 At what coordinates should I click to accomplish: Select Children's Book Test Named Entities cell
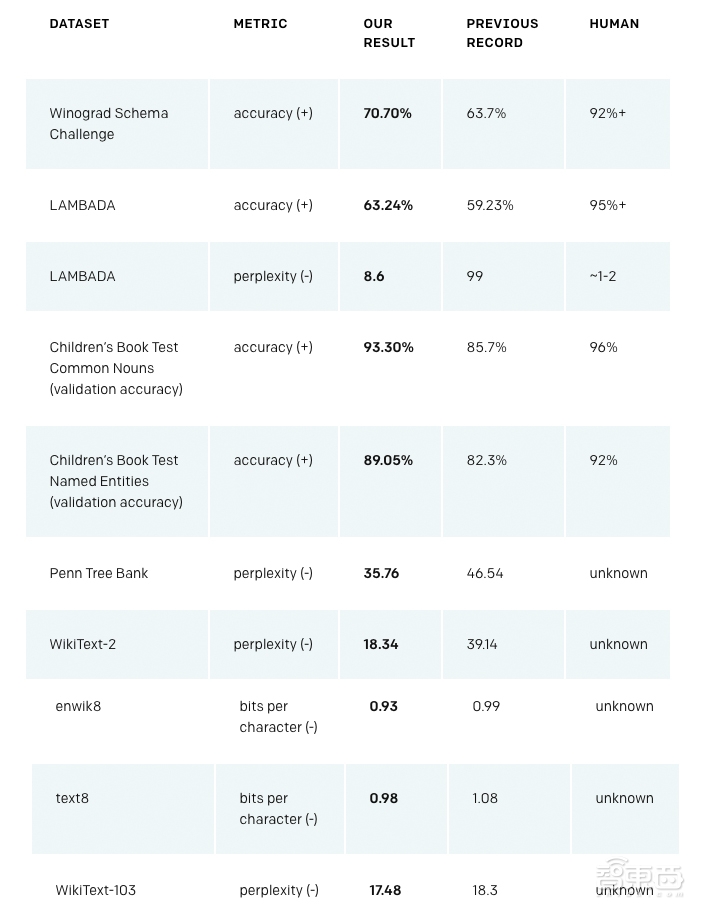click(116, 481)
